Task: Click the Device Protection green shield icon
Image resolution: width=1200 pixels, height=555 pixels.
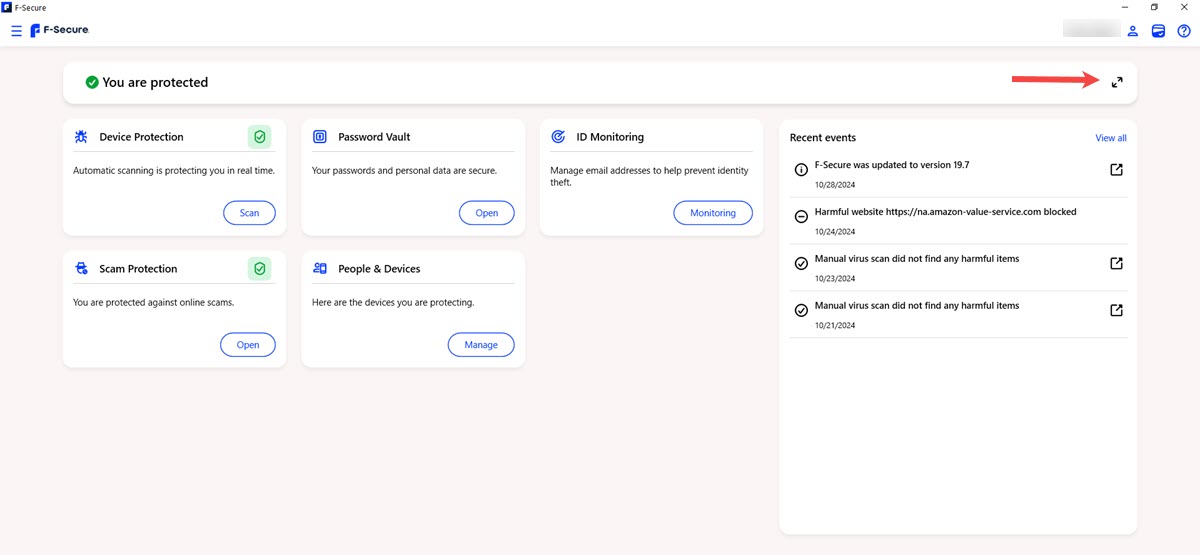Action: (x=259, y=137)
